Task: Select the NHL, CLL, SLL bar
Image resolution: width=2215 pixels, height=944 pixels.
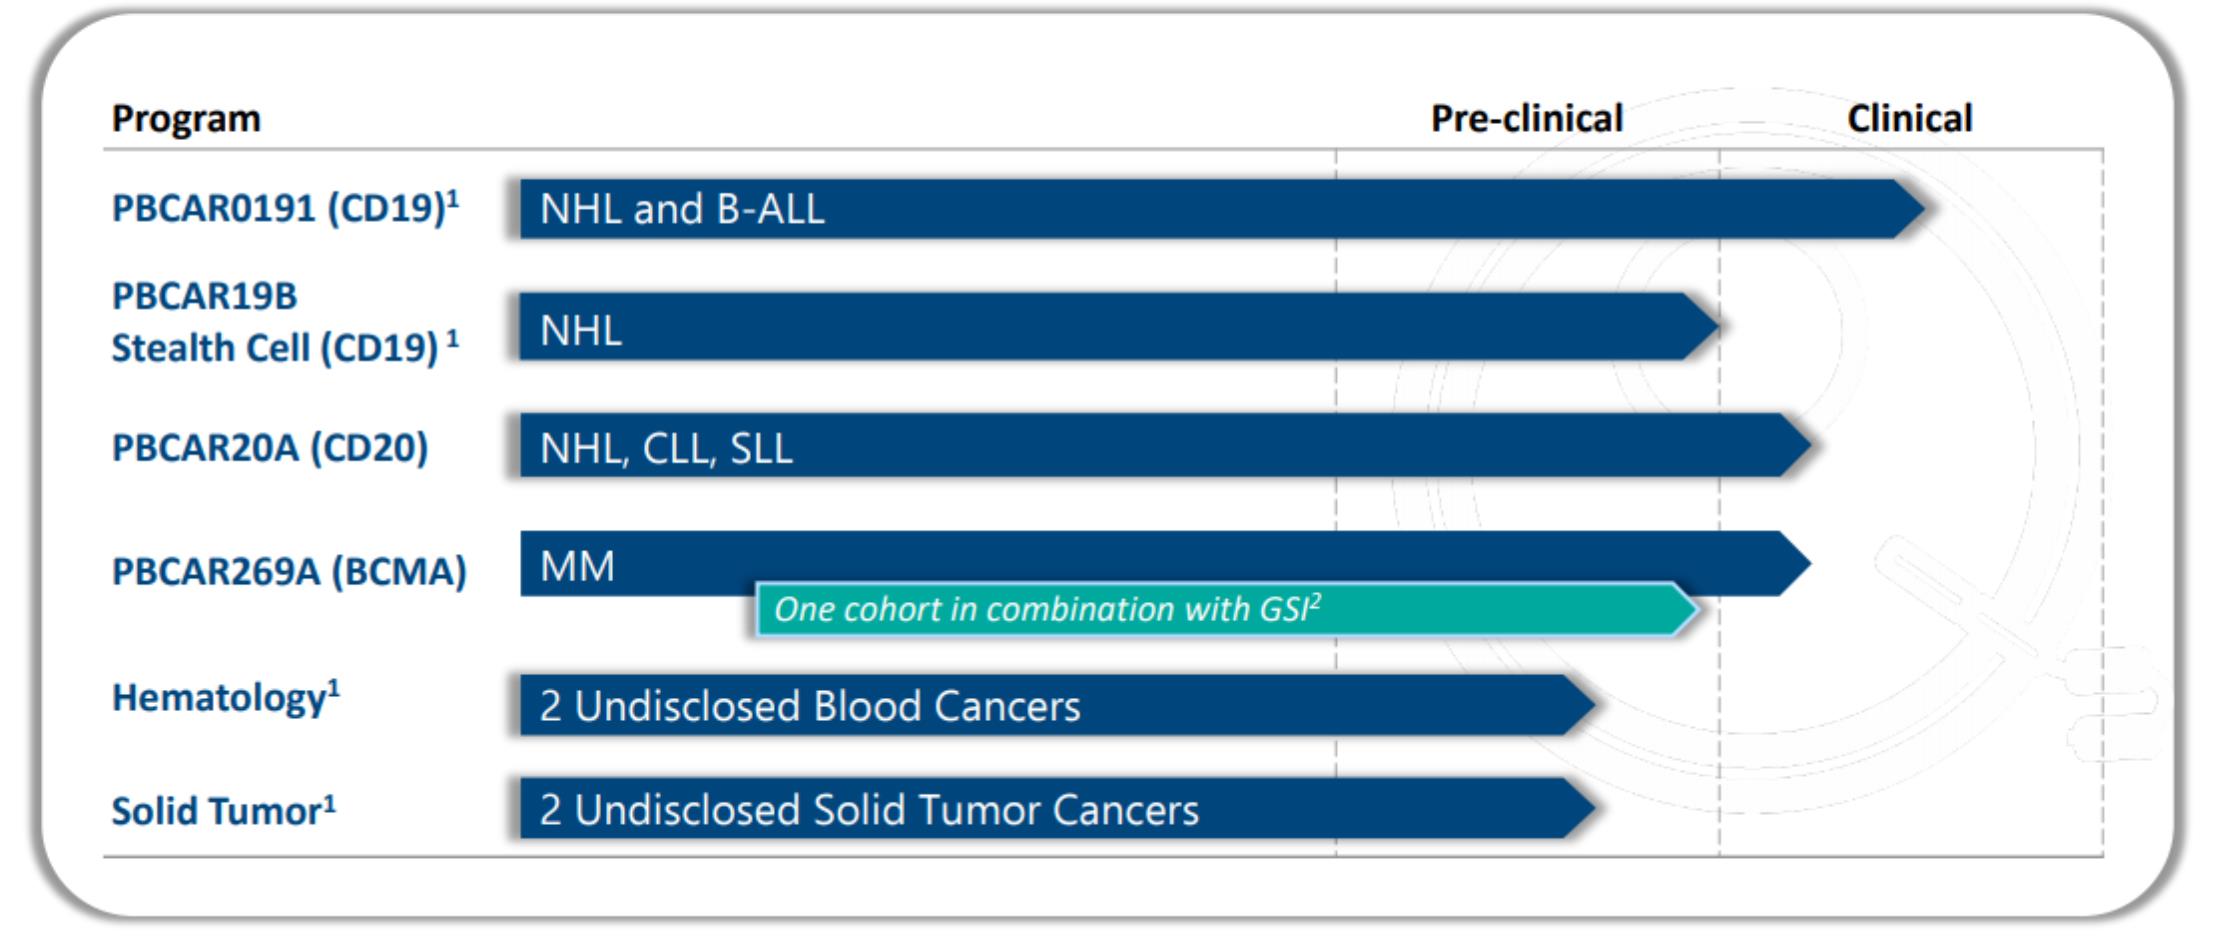Action: pos(1150,446)
